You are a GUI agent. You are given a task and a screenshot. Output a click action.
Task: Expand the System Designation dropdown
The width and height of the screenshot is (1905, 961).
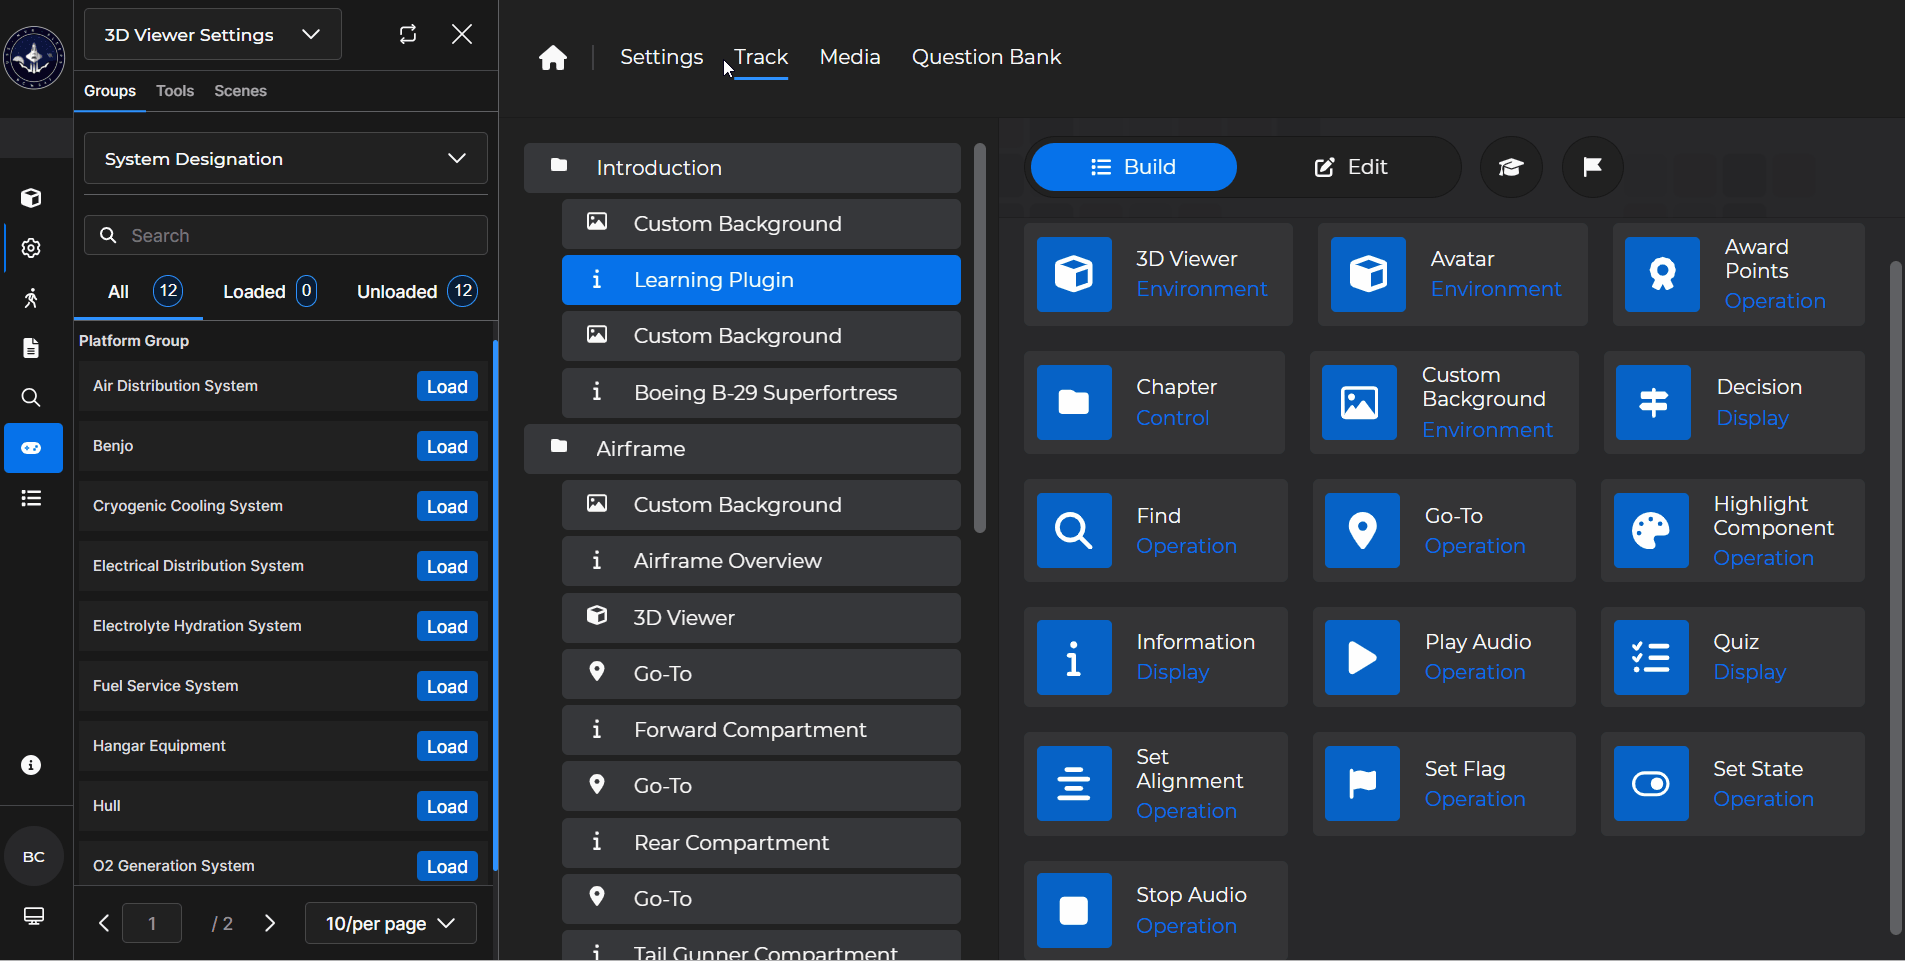click(x=286, y=158)
